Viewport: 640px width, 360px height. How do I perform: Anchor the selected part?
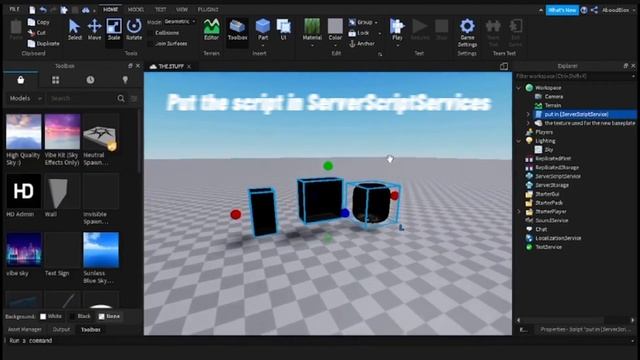click(x=362, y=44)
